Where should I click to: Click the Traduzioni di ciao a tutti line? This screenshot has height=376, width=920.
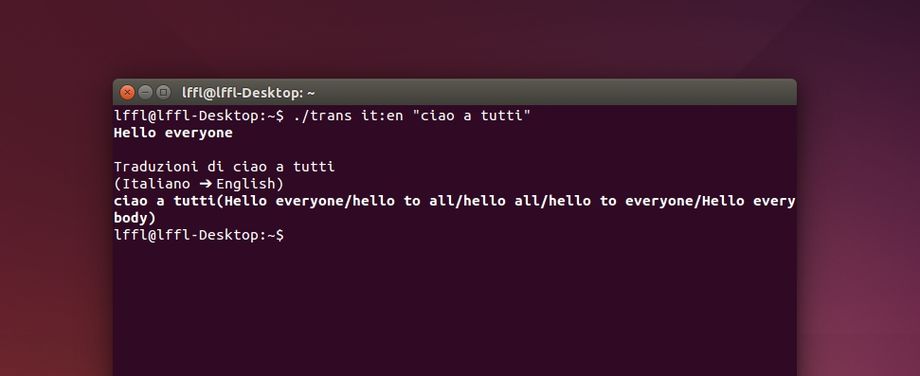coord(224,167)
